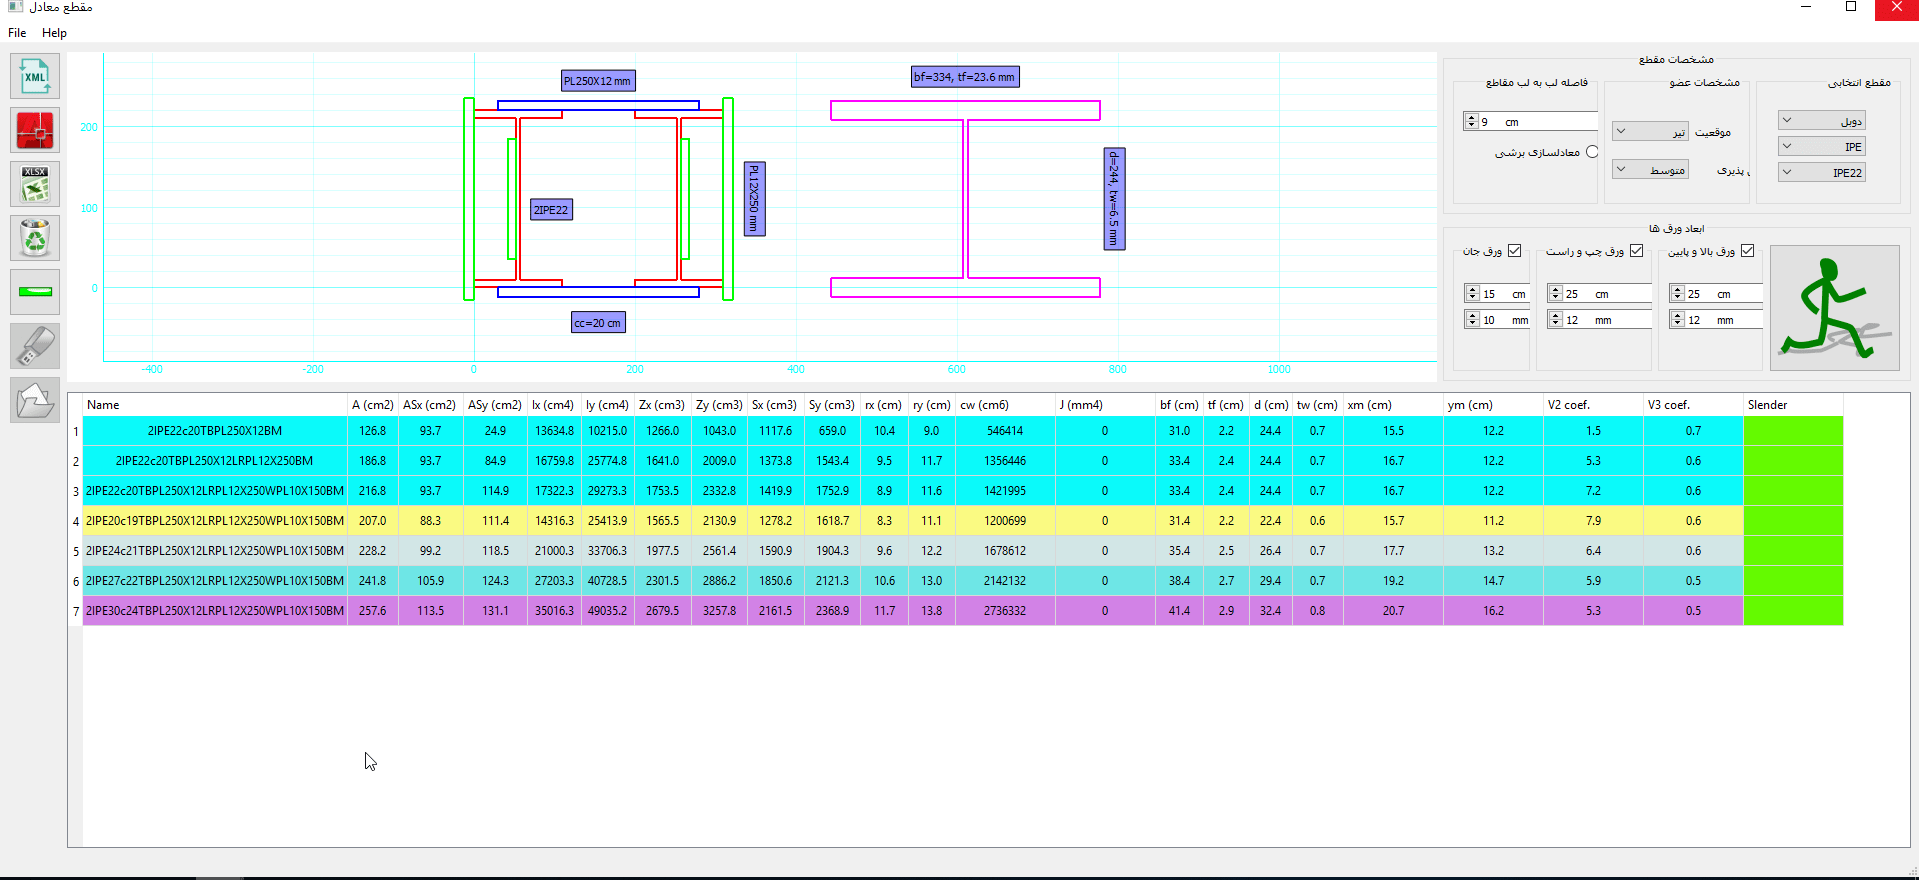Open the متوسط ductility dropdown
Image resolution: width=1919 pixels, height=880 pixels.
tap(1651, 170)
